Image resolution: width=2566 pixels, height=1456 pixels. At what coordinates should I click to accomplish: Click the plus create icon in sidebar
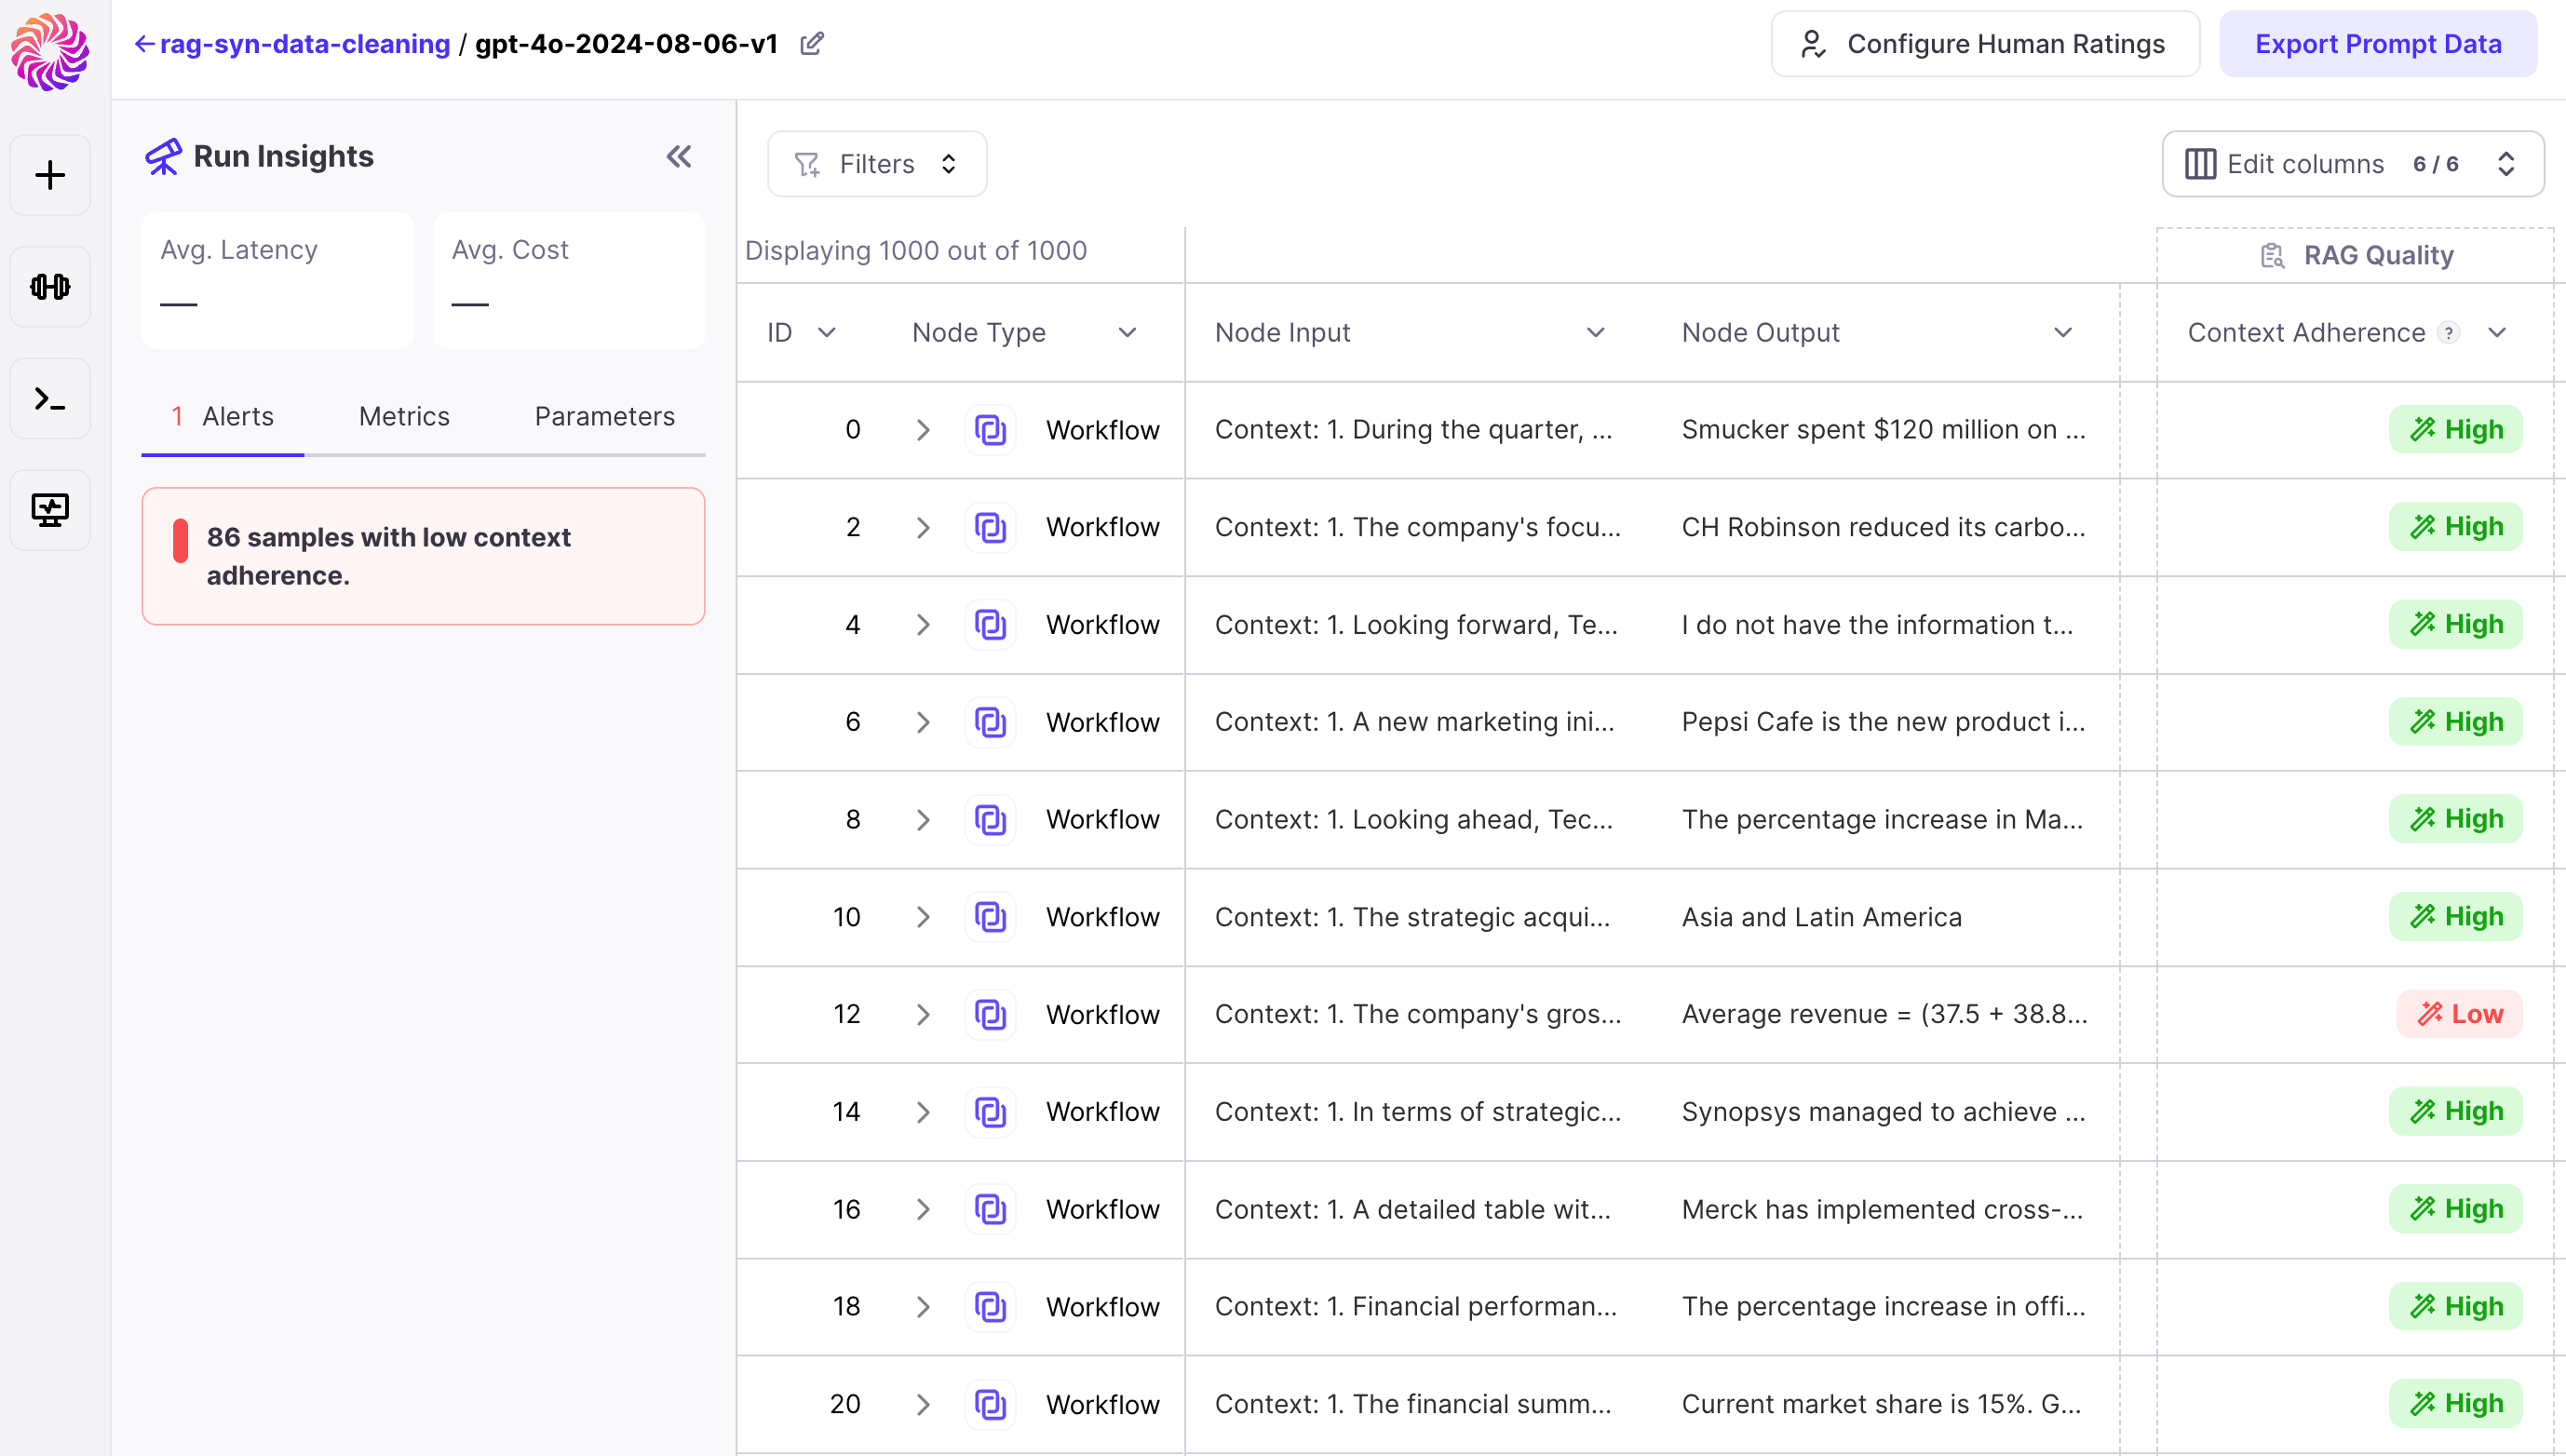point(50,176)
